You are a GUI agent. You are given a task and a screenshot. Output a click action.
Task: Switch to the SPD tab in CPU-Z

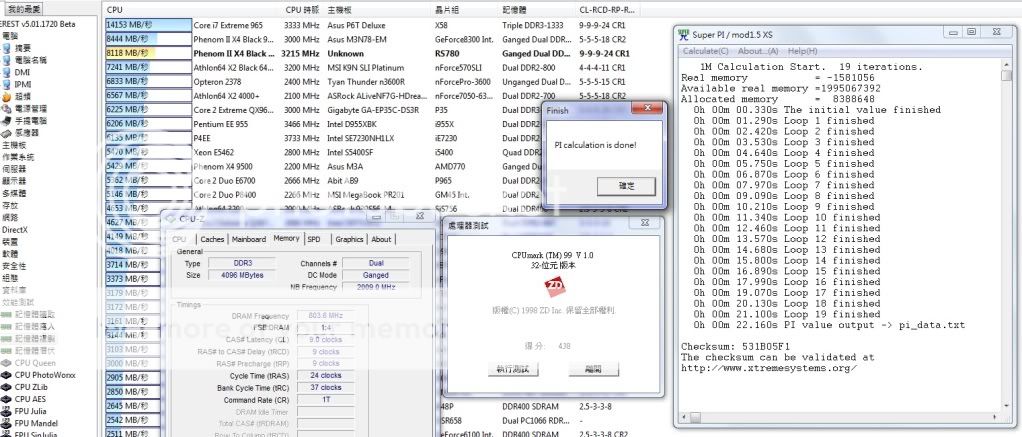(x=314, y=239)
